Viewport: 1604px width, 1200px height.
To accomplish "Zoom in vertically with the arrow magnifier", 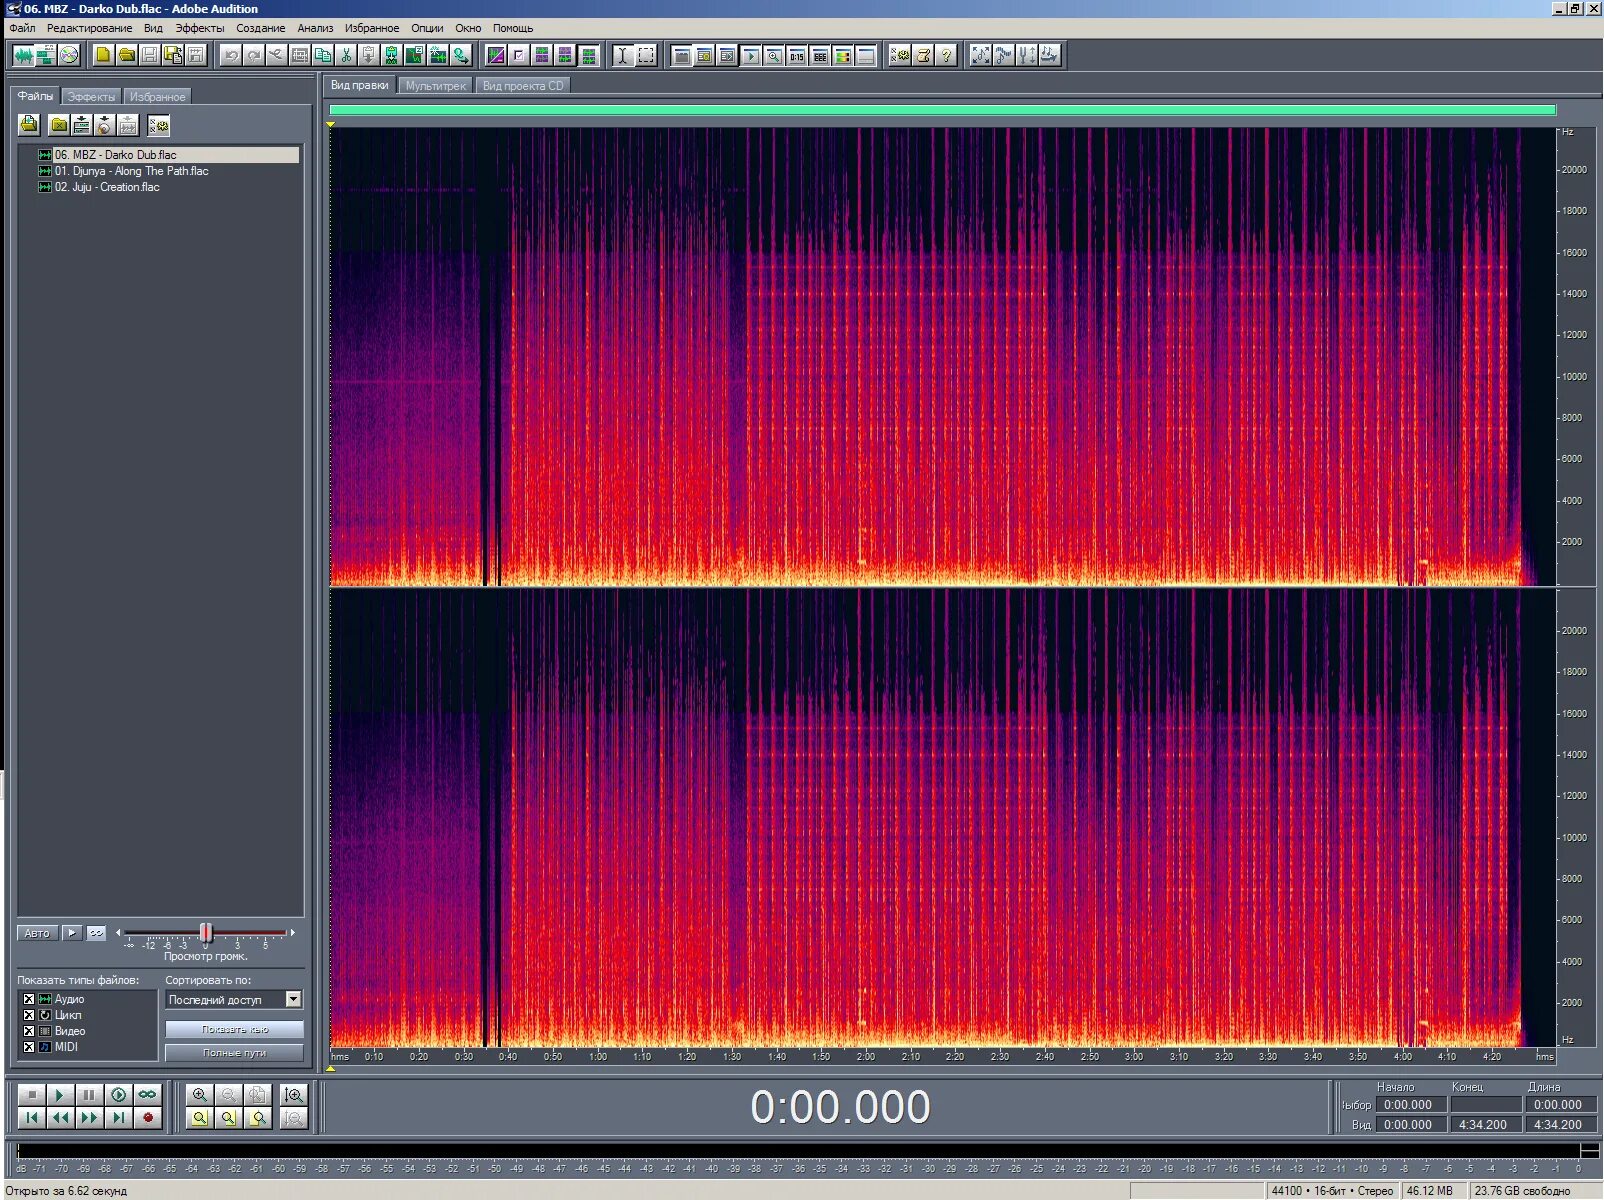I will pyautogui.click(x=293, y=1095).
